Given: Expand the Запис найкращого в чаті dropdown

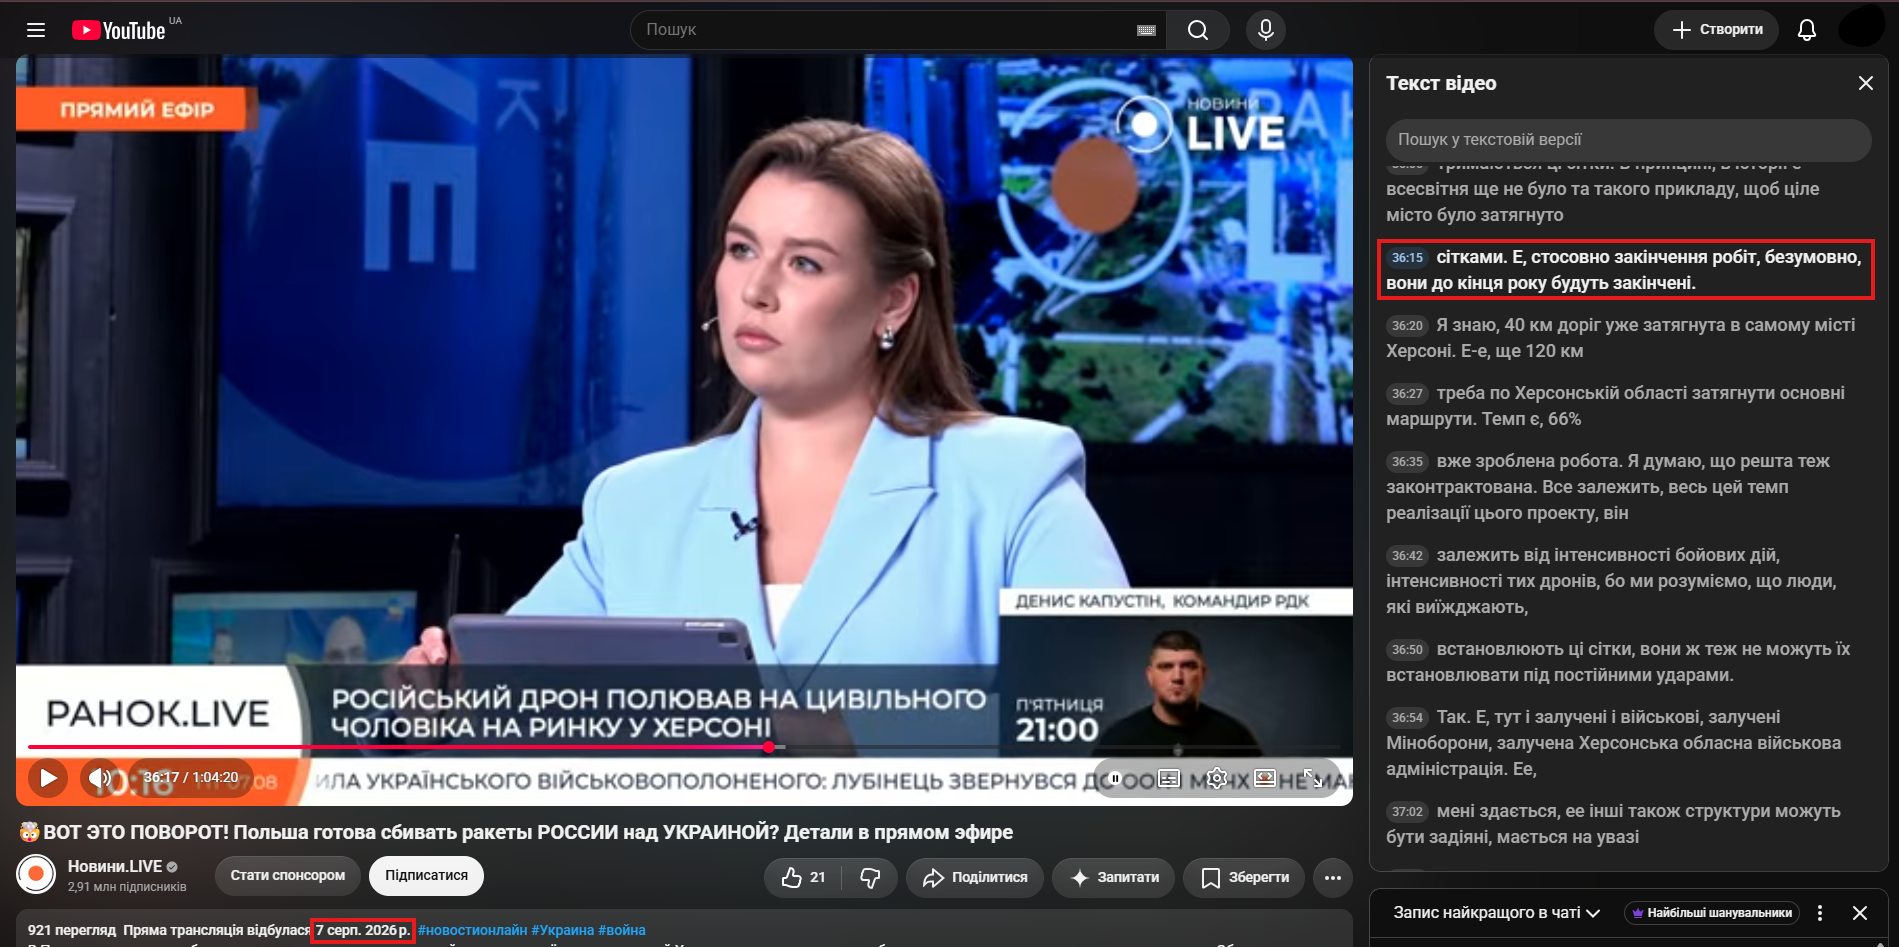Looking at the screenshot, I should (1497, 913).
